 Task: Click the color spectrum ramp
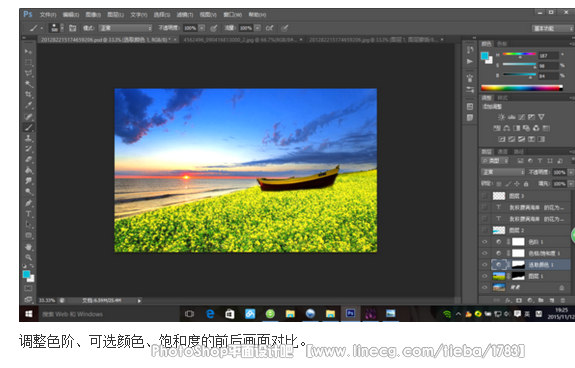tap(521, 88)
